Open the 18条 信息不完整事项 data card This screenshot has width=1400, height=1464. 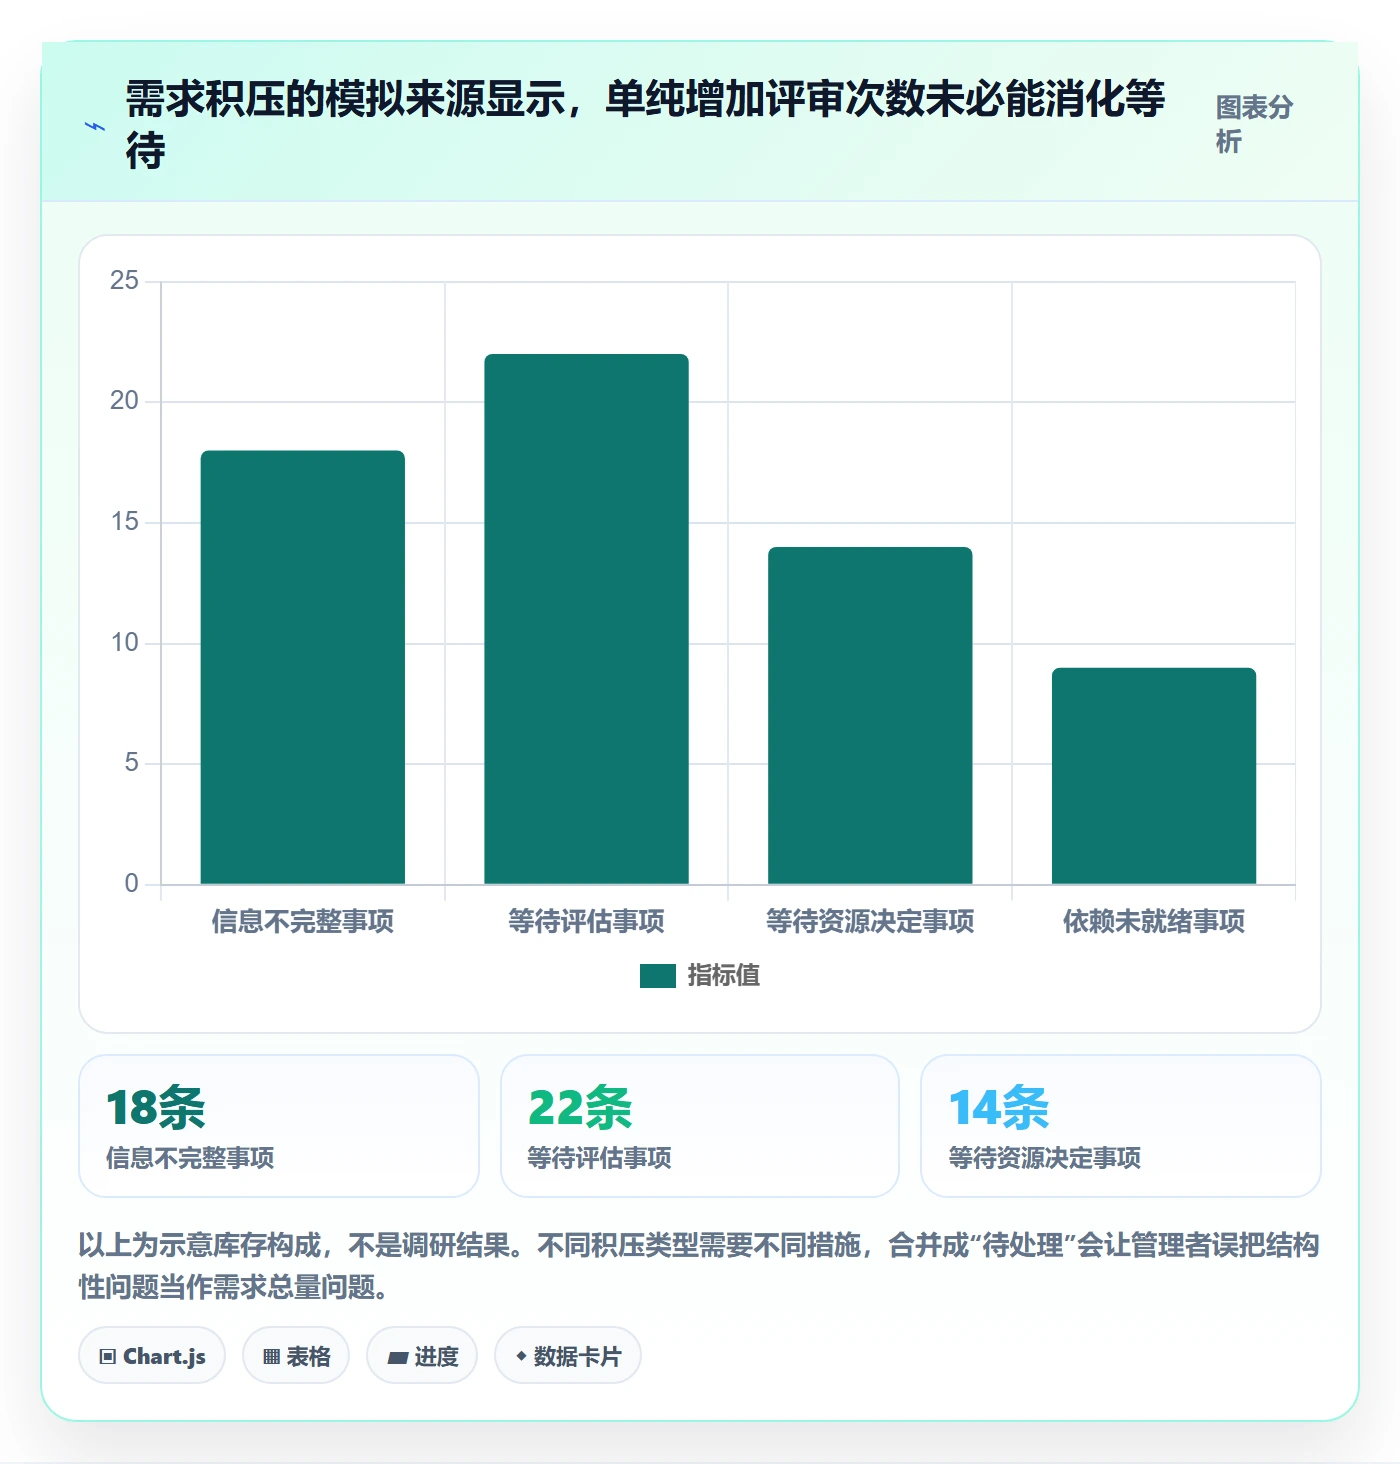tap(279, 1126)
